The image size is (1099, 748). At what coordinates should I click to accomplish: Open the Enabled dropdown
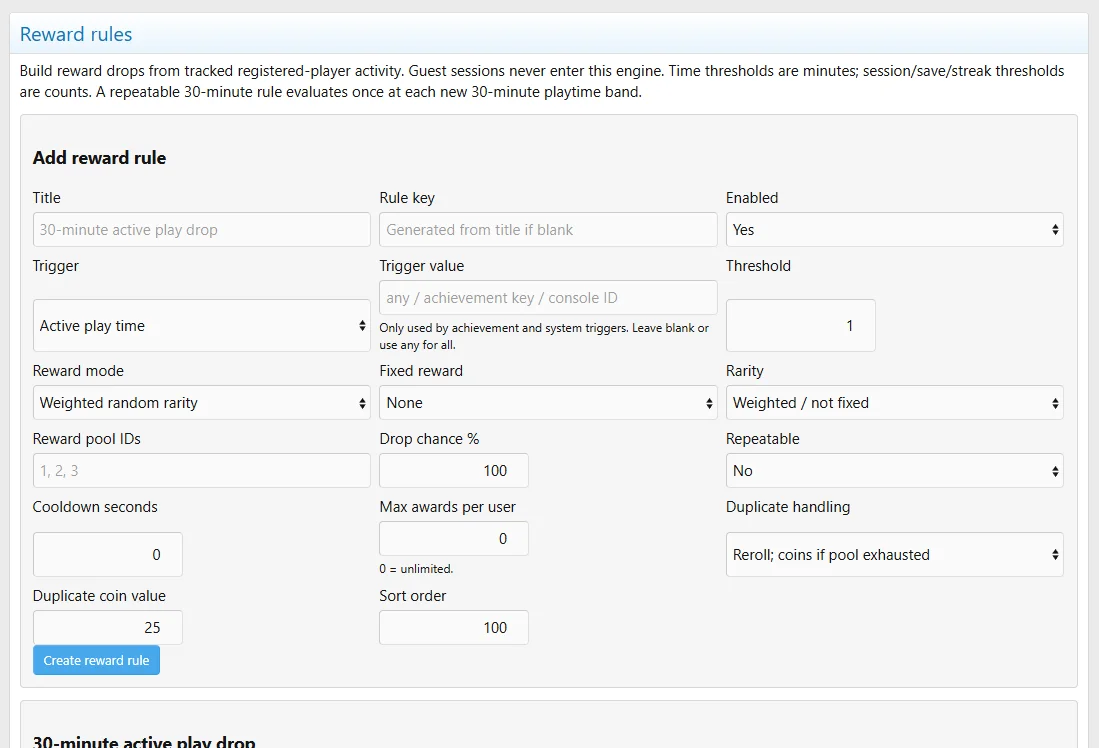pos(894,229)
